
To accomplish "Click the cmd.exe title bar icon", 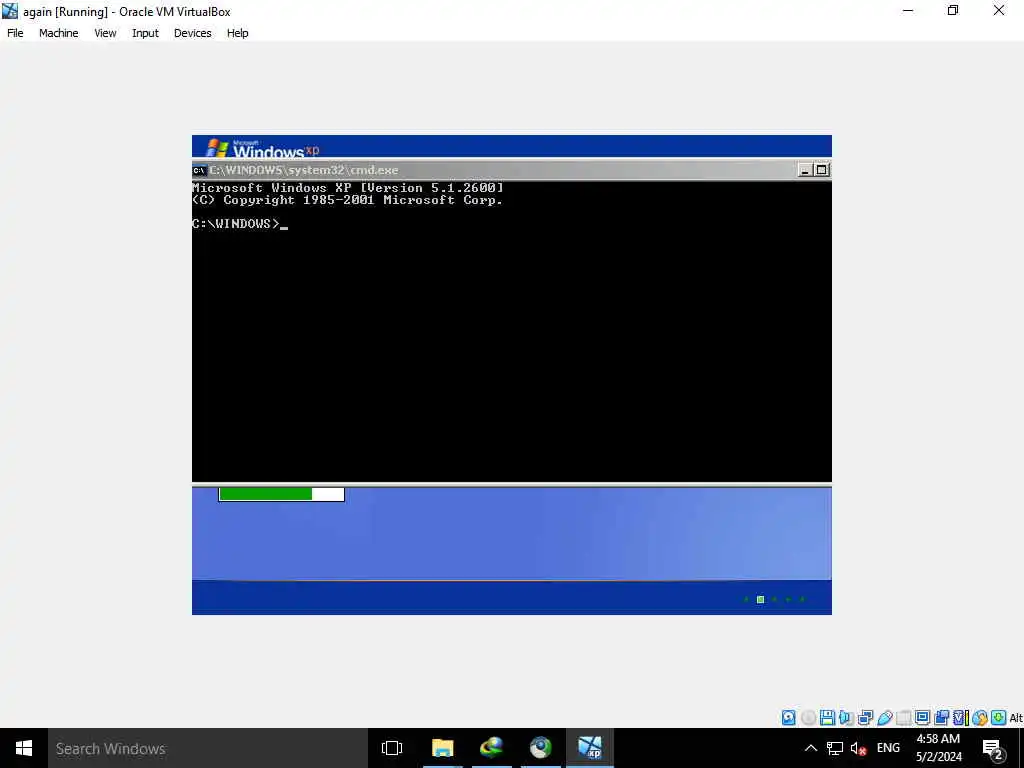I will tap(199, 170).
